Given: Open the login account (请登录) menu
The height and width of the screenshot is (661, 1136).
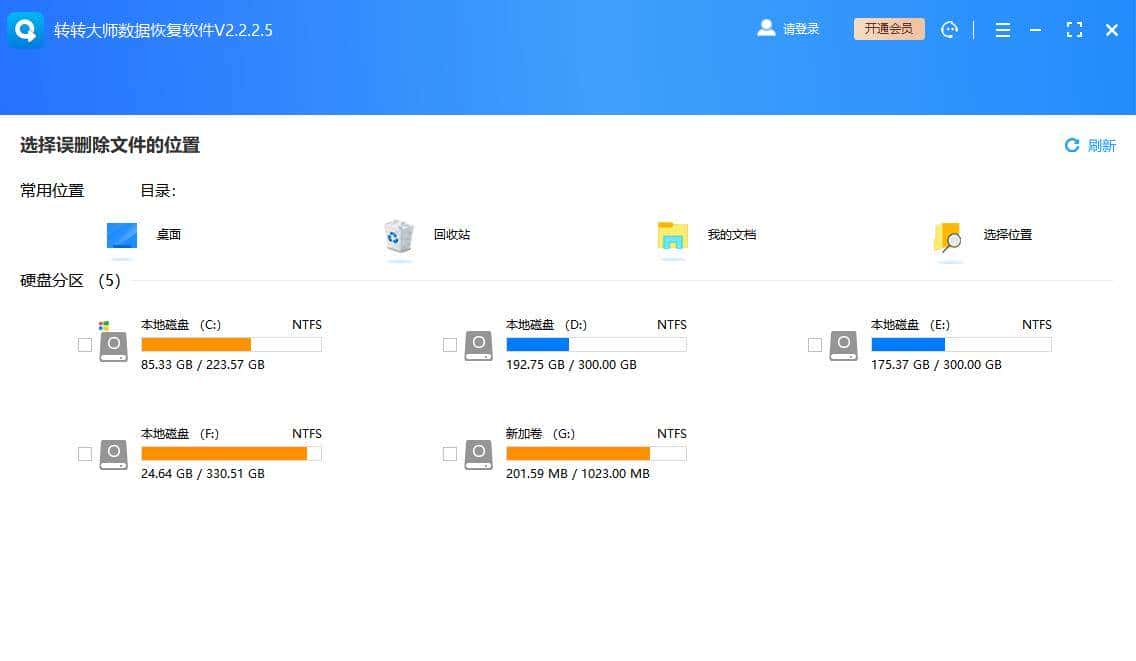Looking at the screenshot, I should tap(789, 29).
